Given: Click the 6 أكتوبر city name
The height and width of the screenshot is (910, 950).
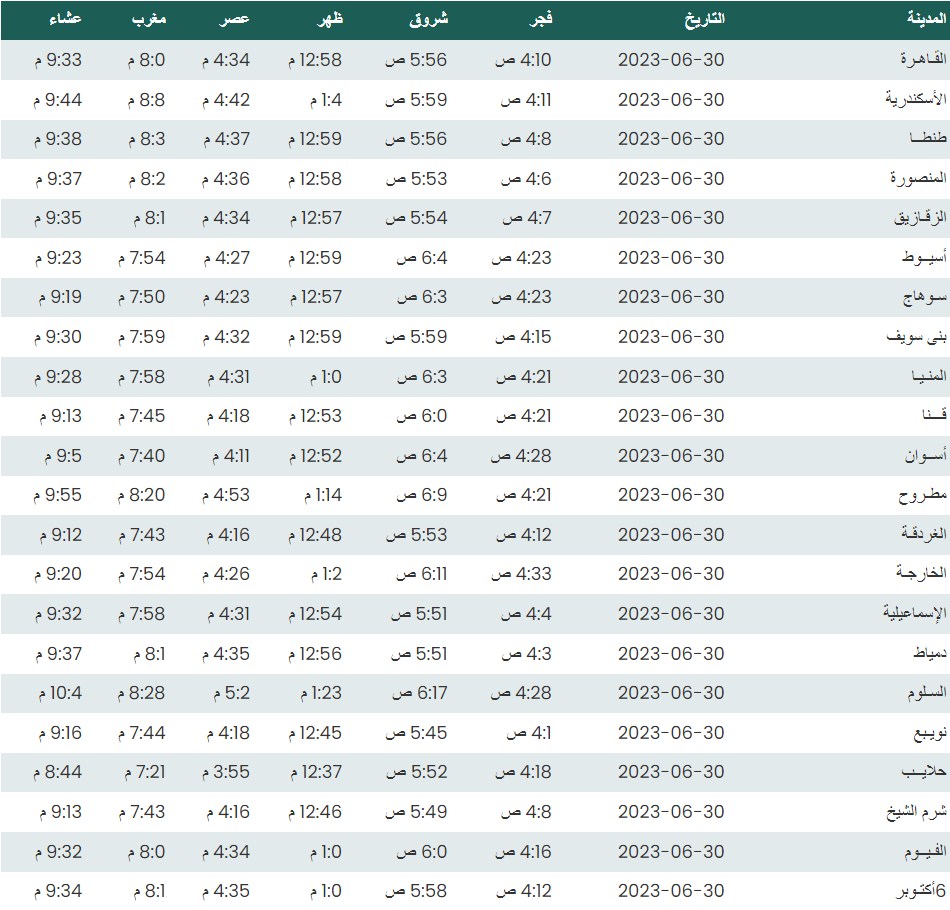Looking at the screenshot, I should tap(912, 891).
